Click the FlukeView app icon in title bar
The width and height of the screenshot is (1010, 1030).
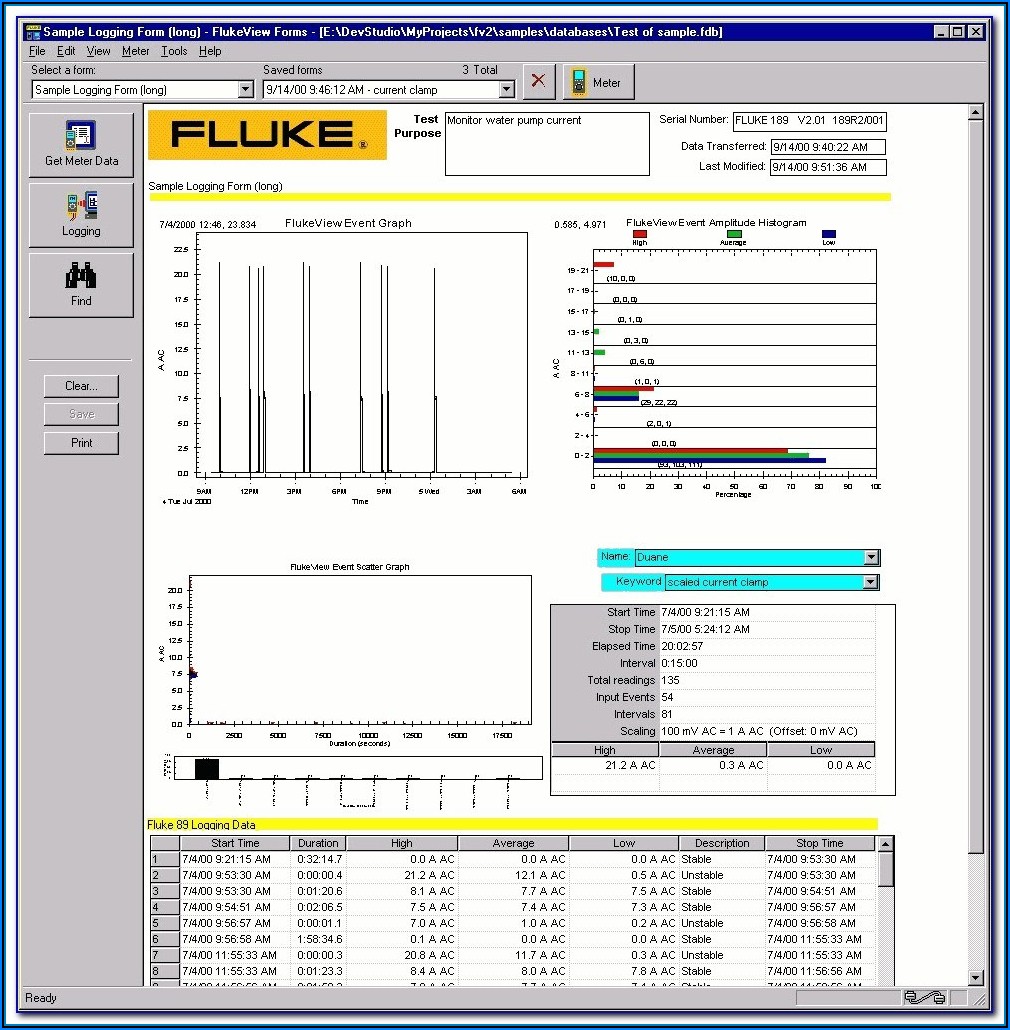(33, 32)
